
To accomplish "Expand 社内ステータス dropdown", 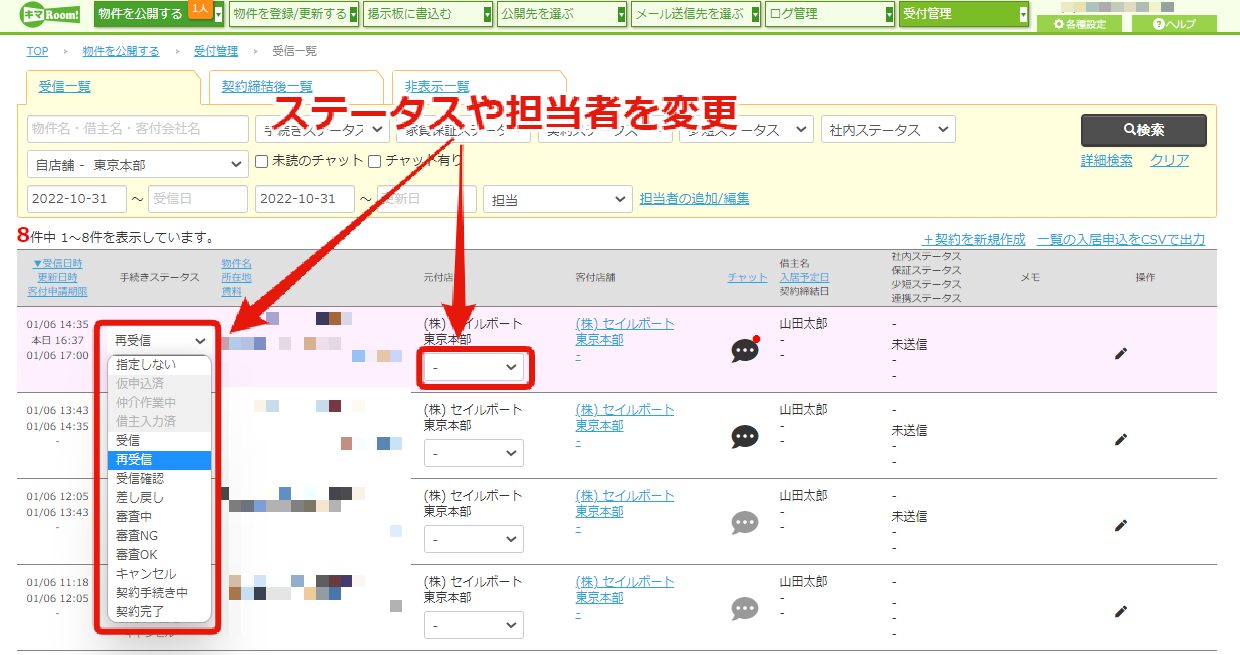I will [x=888, y=130].
